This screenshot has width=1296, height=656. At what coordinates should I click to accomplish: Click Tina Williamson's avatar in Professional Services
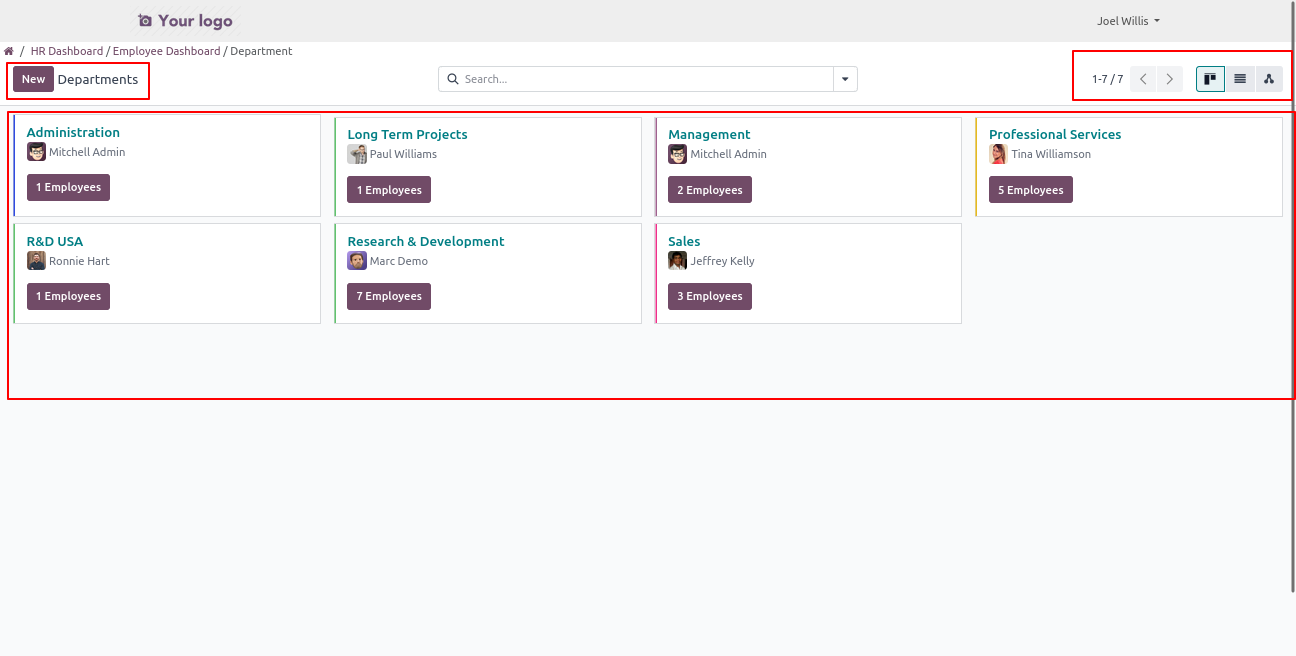click(x=998, y=154)
